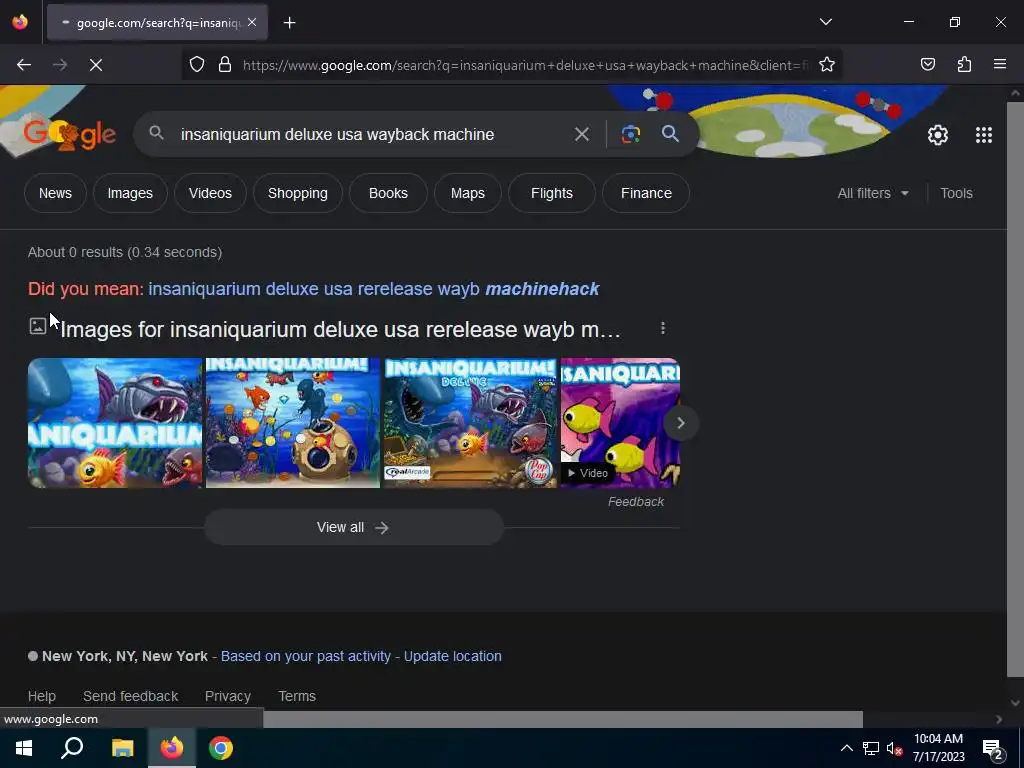Show next images with the arrow

[680, 423]
